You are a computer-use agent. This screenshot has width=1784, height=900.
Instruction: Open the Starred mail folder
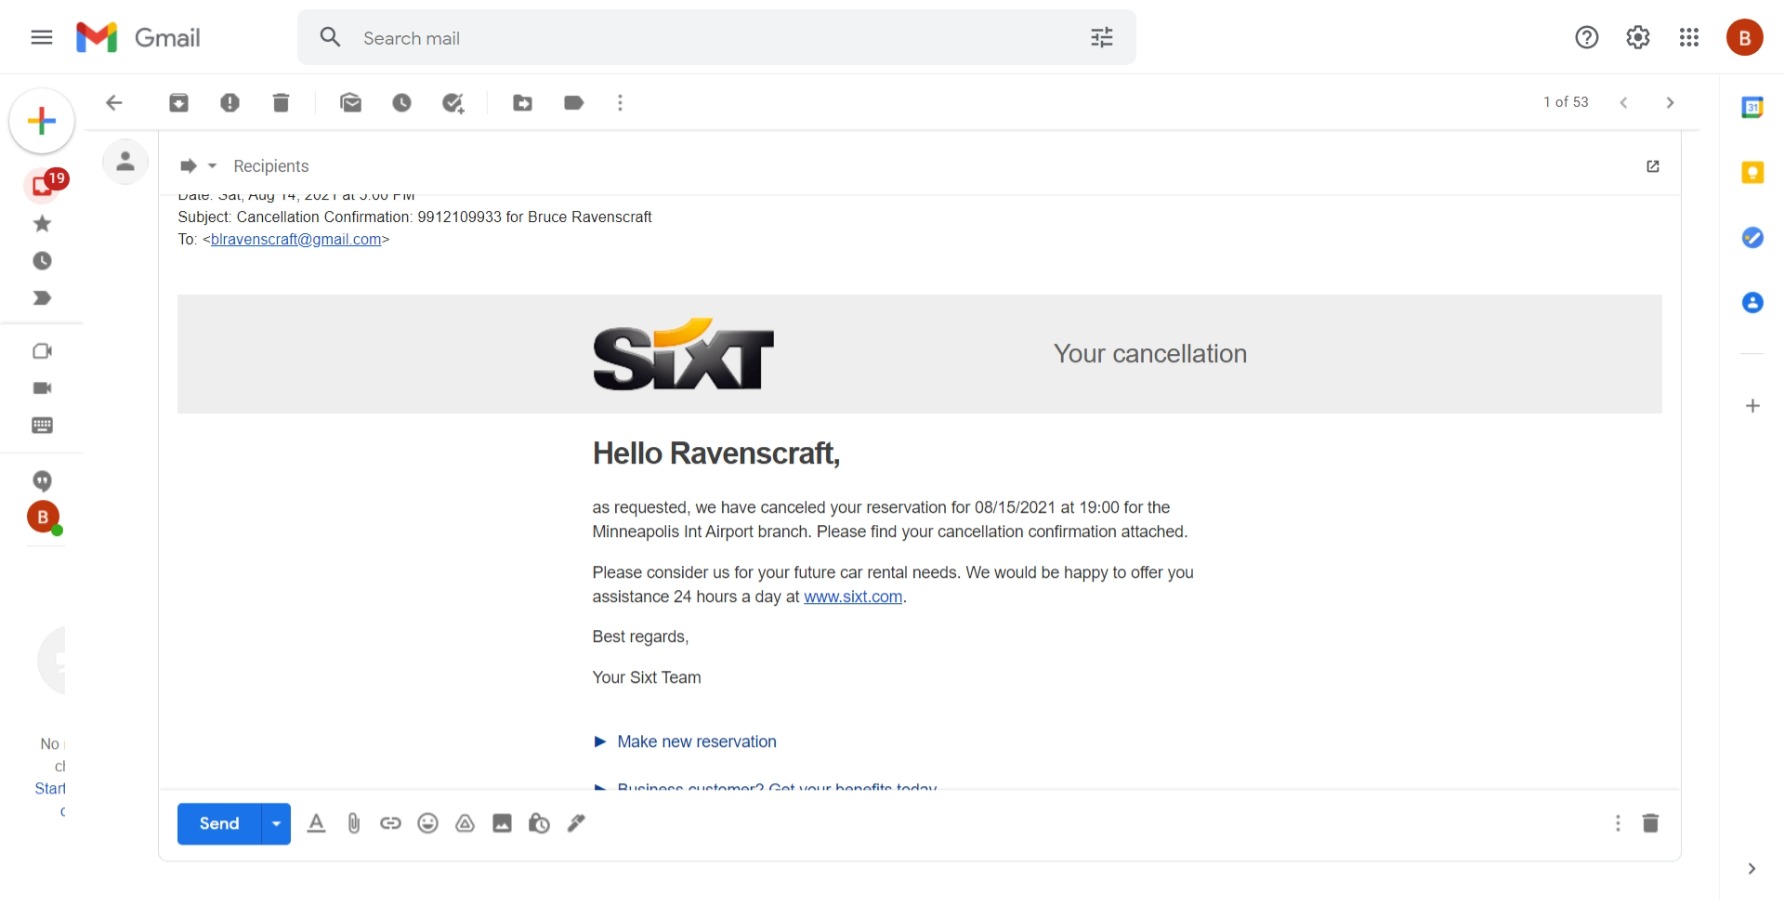[x=42, y=224]
